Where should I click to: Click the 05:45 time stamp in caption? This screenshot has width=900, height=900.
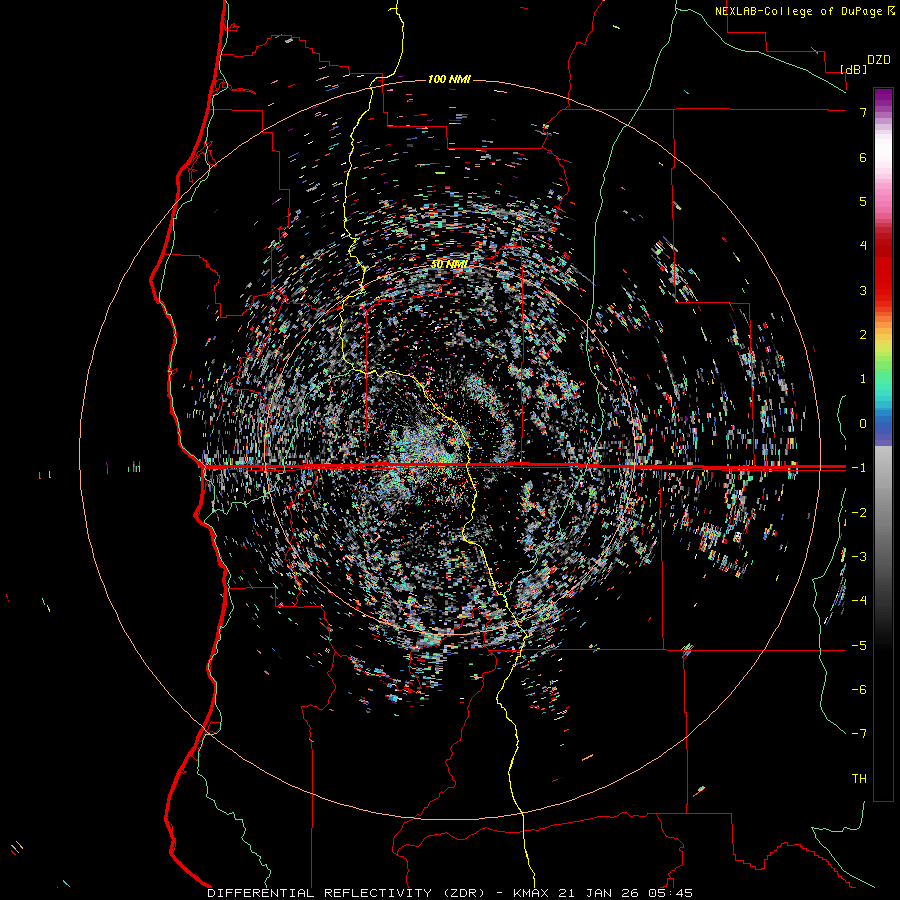coord(672,893)
